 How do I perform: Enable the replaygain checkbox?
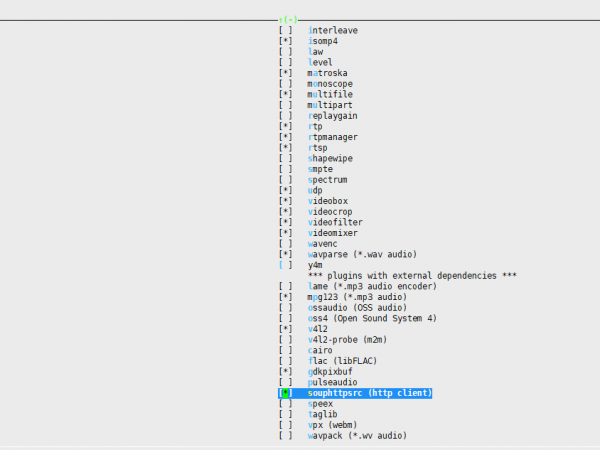coord(286,116)
